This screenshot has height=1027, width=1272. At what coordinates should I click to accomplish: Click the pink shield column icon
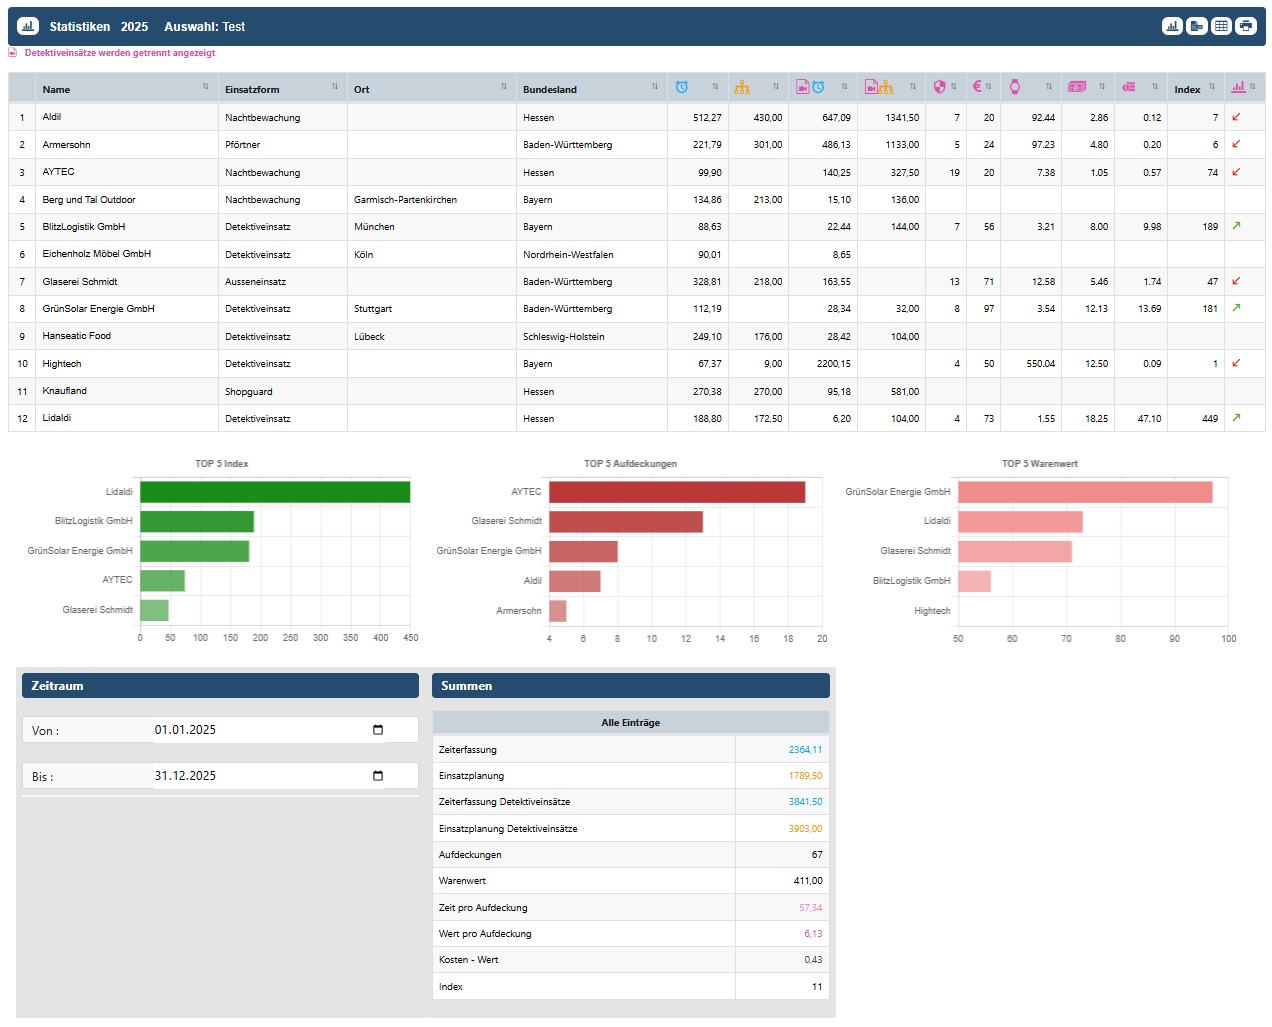tap(939, 87)
